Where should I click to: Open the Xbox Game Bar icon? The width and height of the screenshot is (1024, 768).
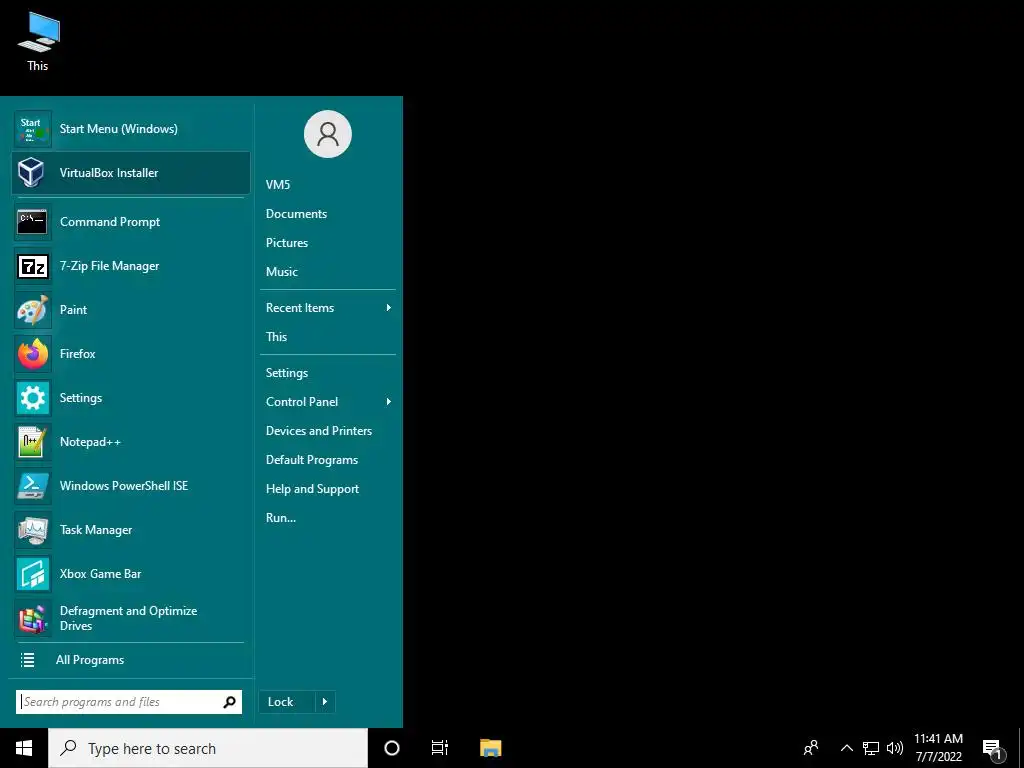point(33,573)
